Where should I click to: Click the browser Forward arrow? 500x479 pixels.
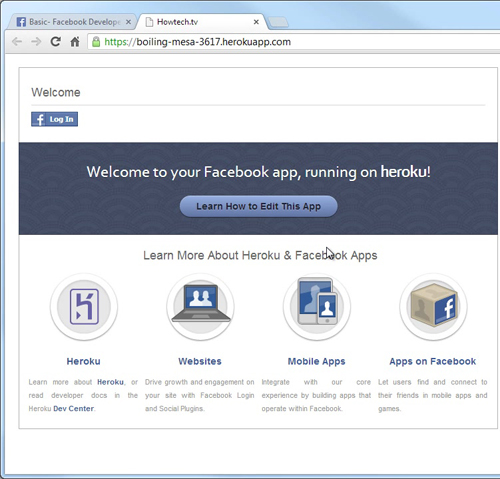pyautogui.click(x=36, y=42)
